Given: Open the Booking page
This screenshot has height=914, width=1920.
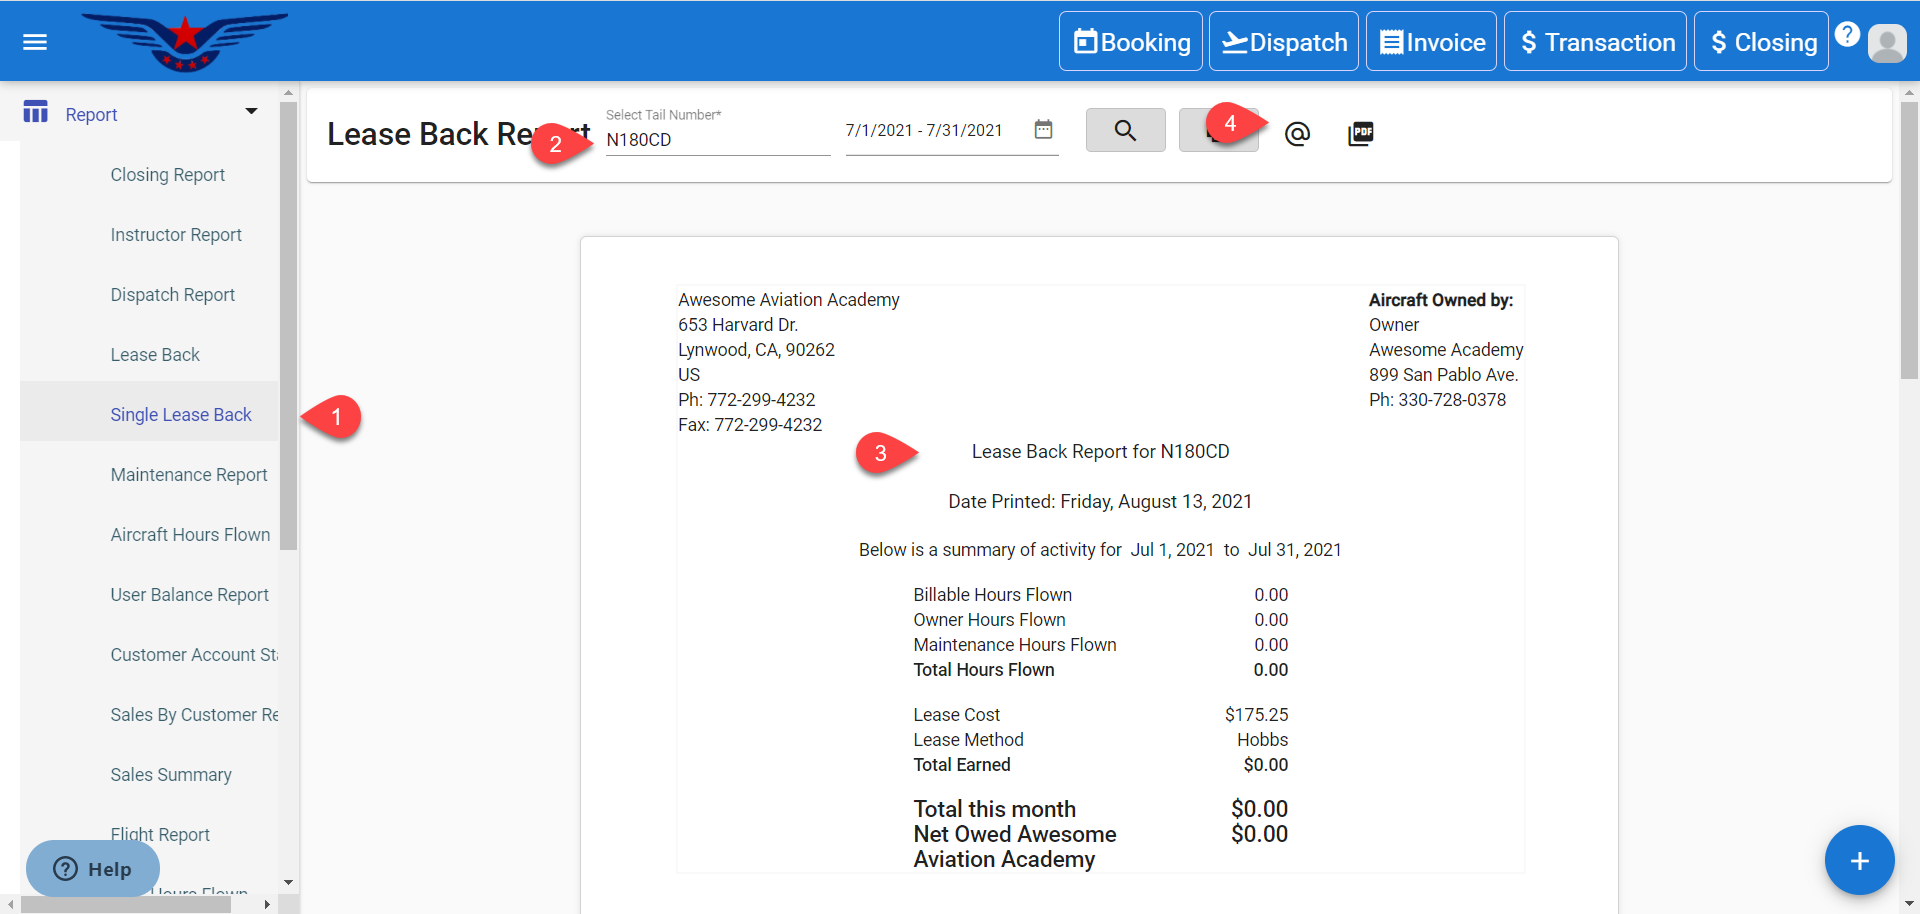Looking at the screenshot, I should [x=1131, y=42].
